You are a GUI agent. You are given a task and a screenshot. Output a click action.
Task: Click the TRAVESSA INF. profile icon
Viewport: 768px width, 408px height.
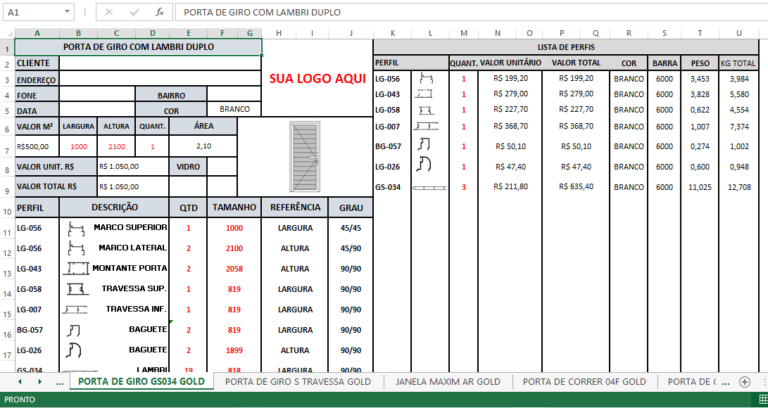pyautogui.click(x=75, y=310)
